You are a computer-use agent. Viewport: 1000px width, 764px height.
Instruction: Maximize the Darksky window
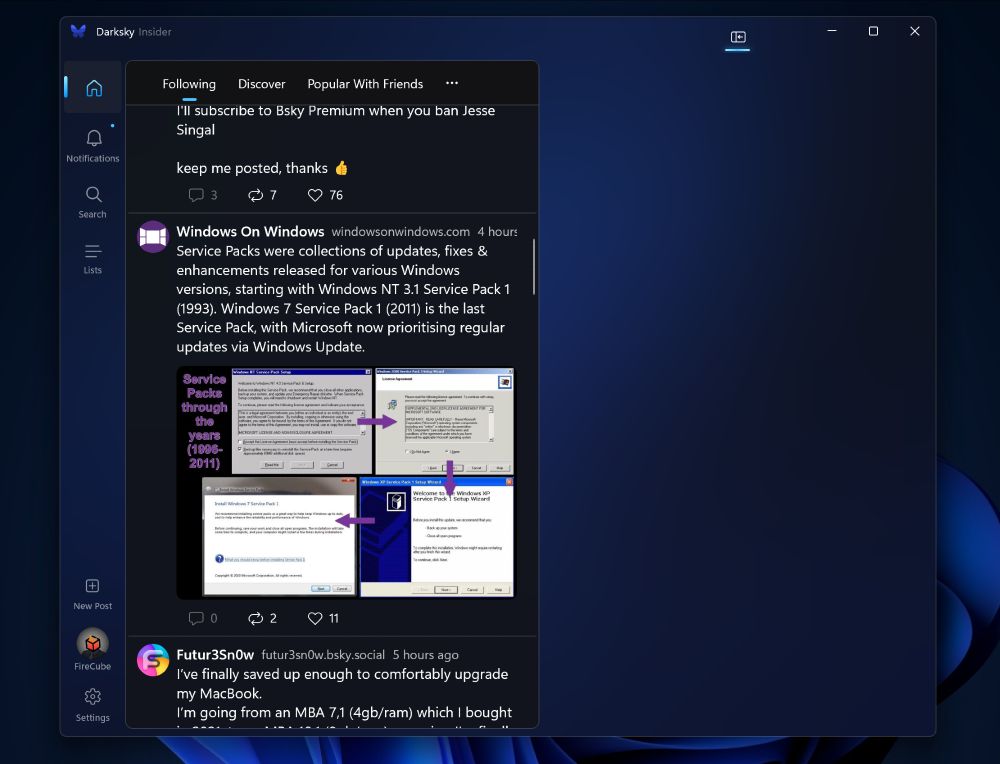tap(873, 31)
